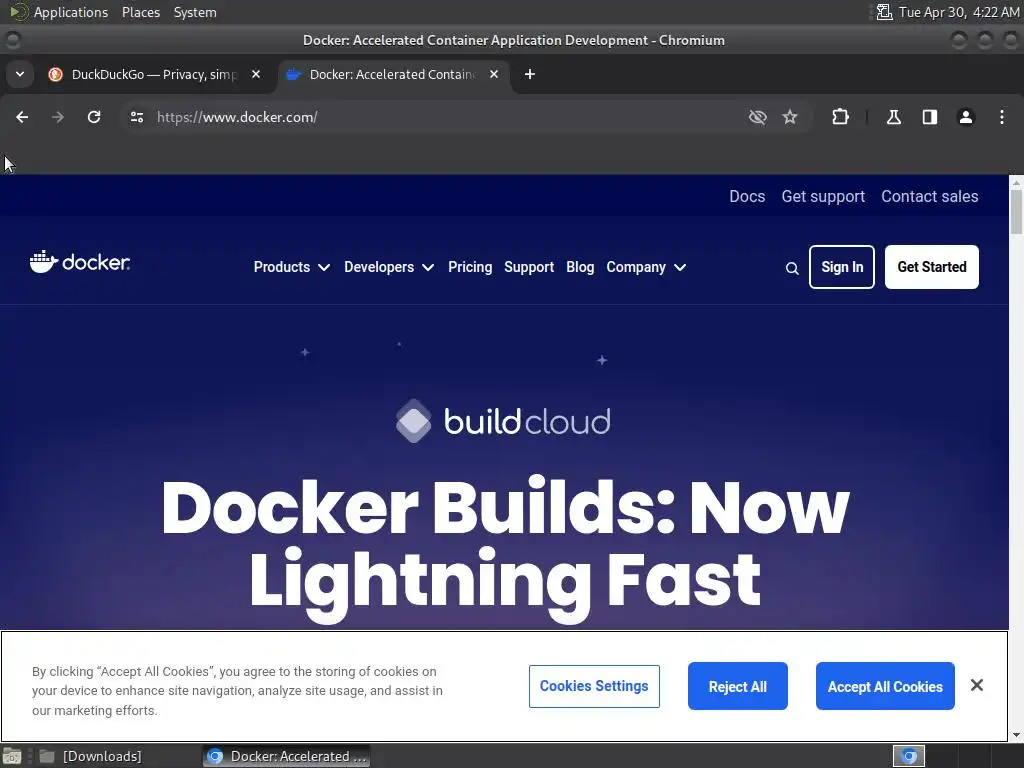This screenshot has height=768, width=1024.
Task: View site information icon in address bar
Action: (136, 117)
